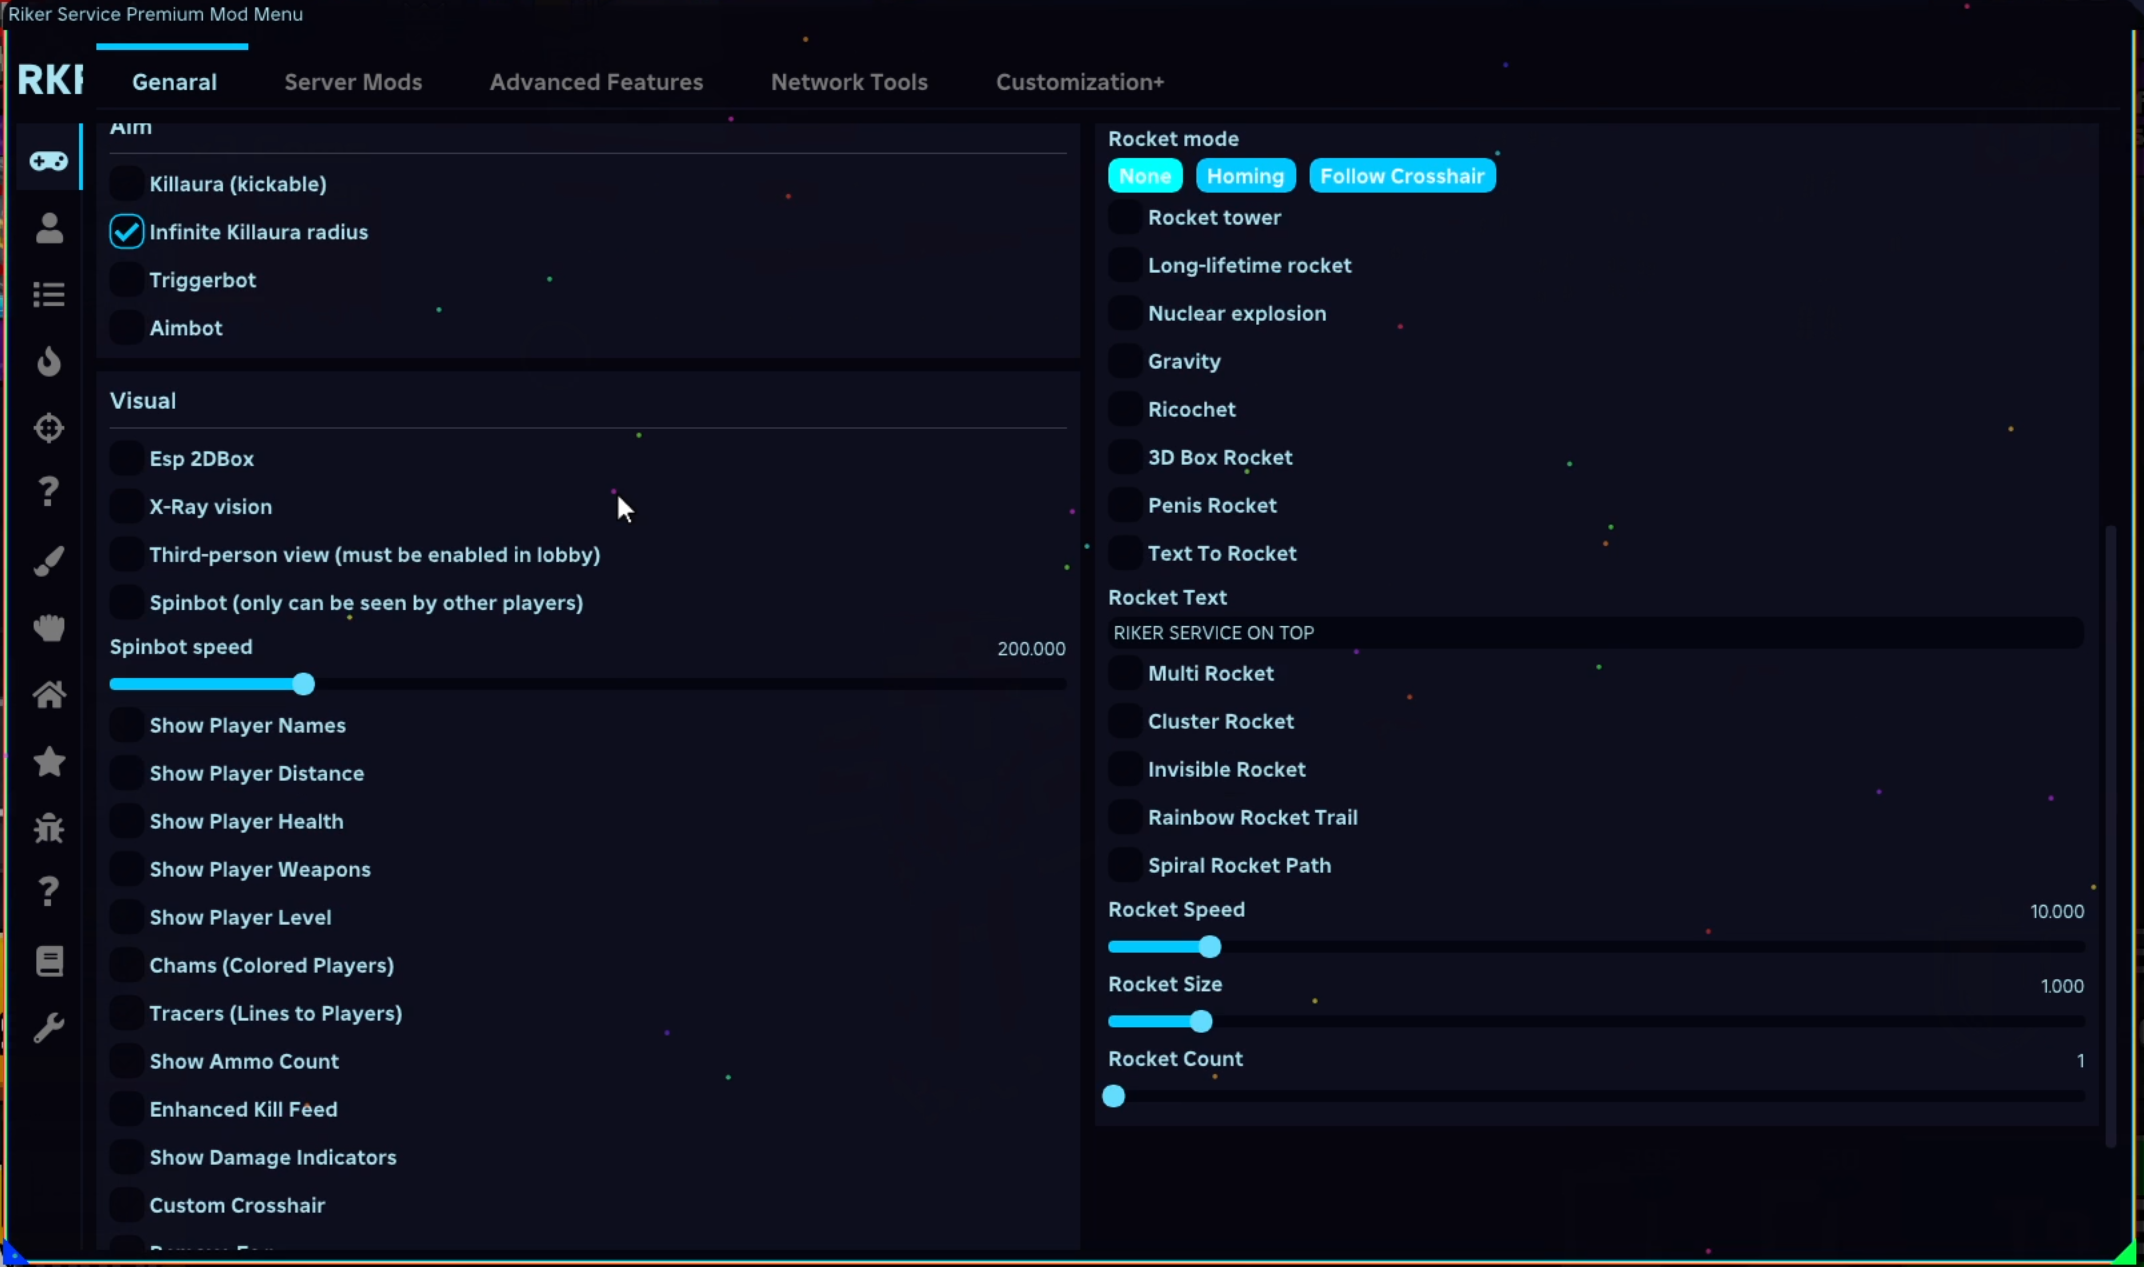The height and width of the screenshot is (1267, 2144).
Task: Click the gamepad icon in sidebar
Action: coord(48,161)
